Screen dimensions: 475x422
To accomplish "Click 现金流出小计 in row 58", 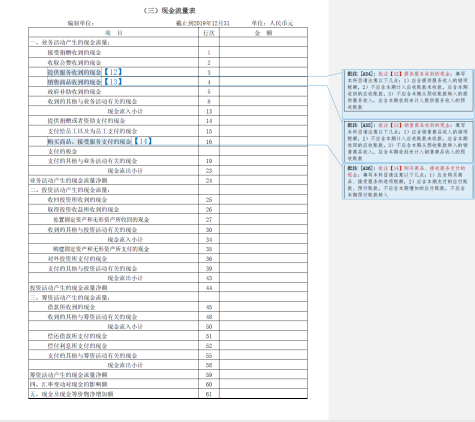I will point(125,365).
